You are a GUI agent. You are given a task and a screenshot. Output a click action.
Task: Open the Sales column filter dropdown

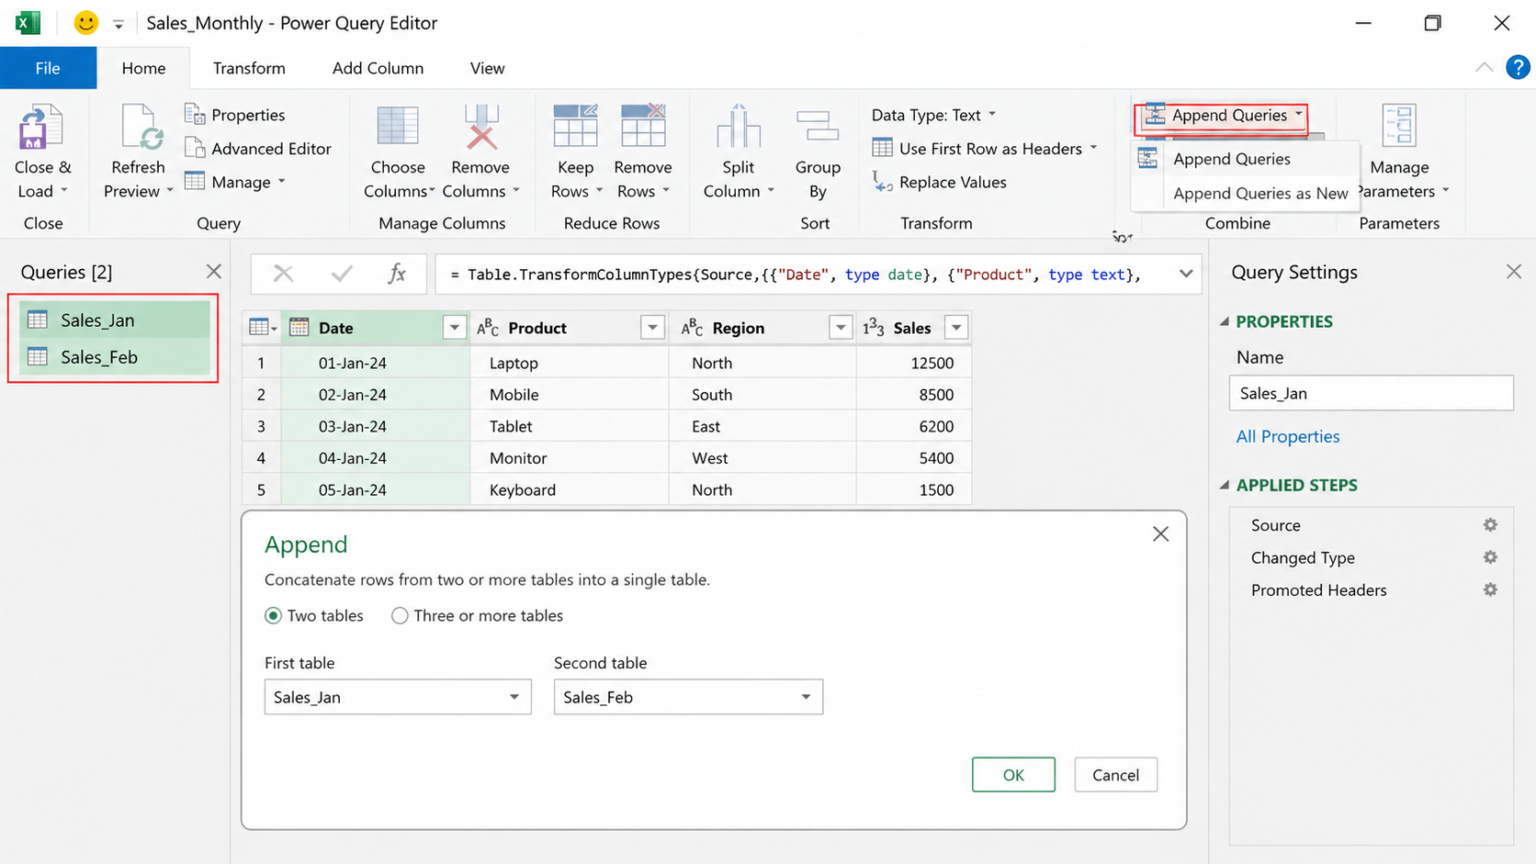coord(957,327)
